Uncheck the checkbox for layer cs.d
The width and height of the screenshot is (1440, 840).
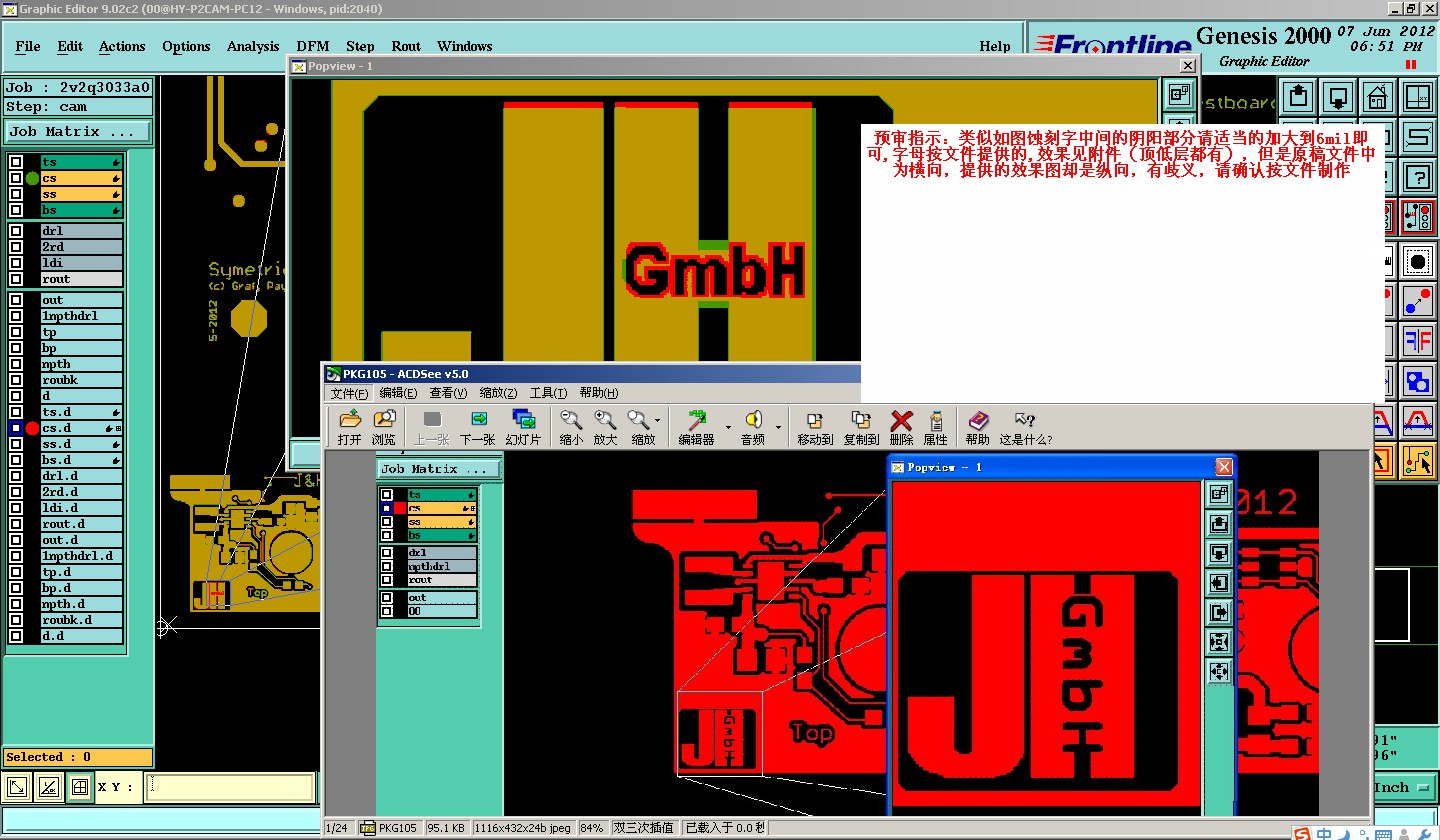click(16, 428)
